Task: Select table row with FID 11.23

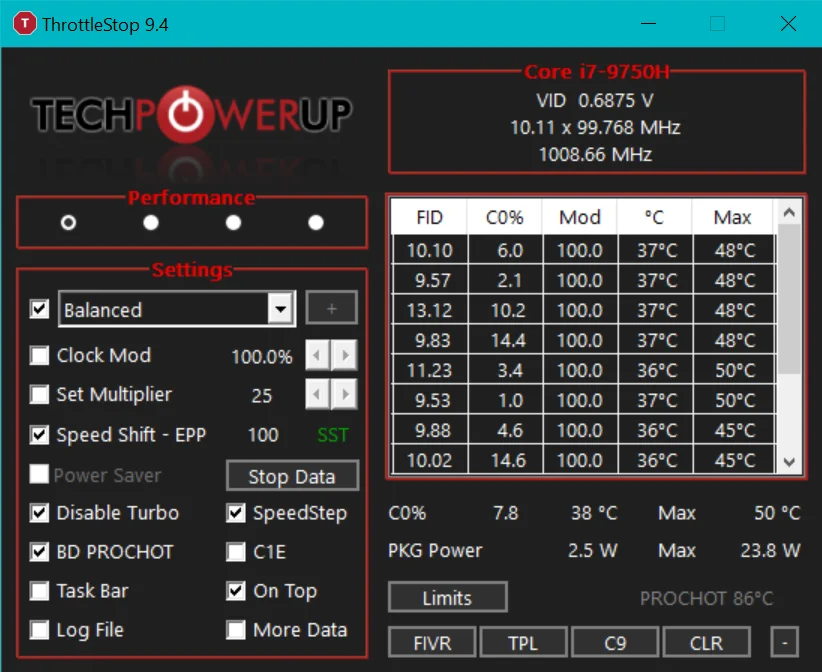Action: click(x=583, y=370)
